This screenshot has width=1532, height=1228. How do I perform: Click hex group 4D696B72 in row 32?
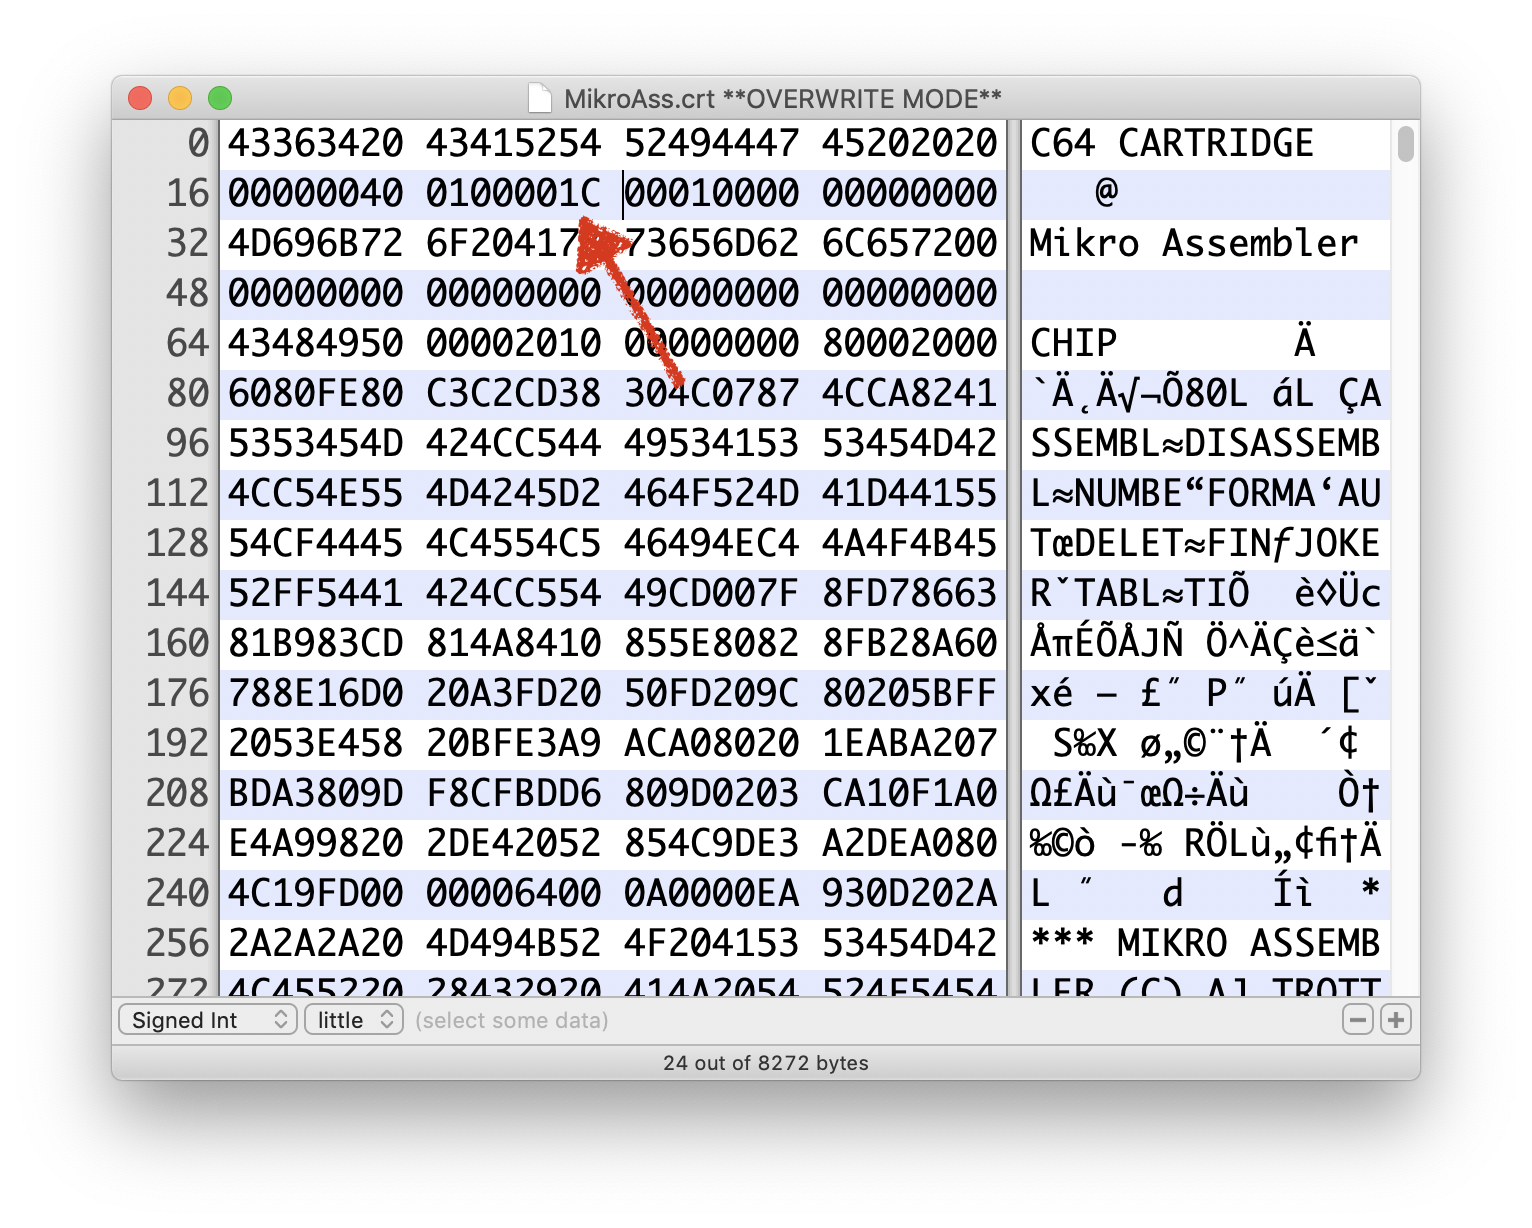pos(316,243)
